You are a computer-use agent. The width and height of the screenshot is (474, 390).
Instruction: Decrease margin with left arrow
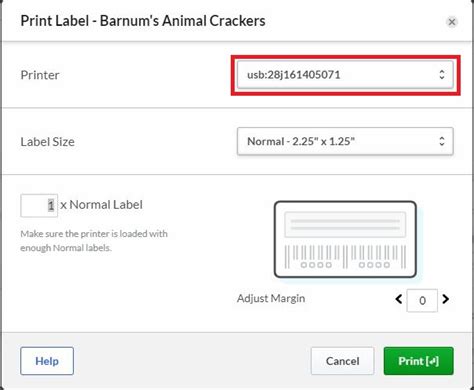[399, 299]
